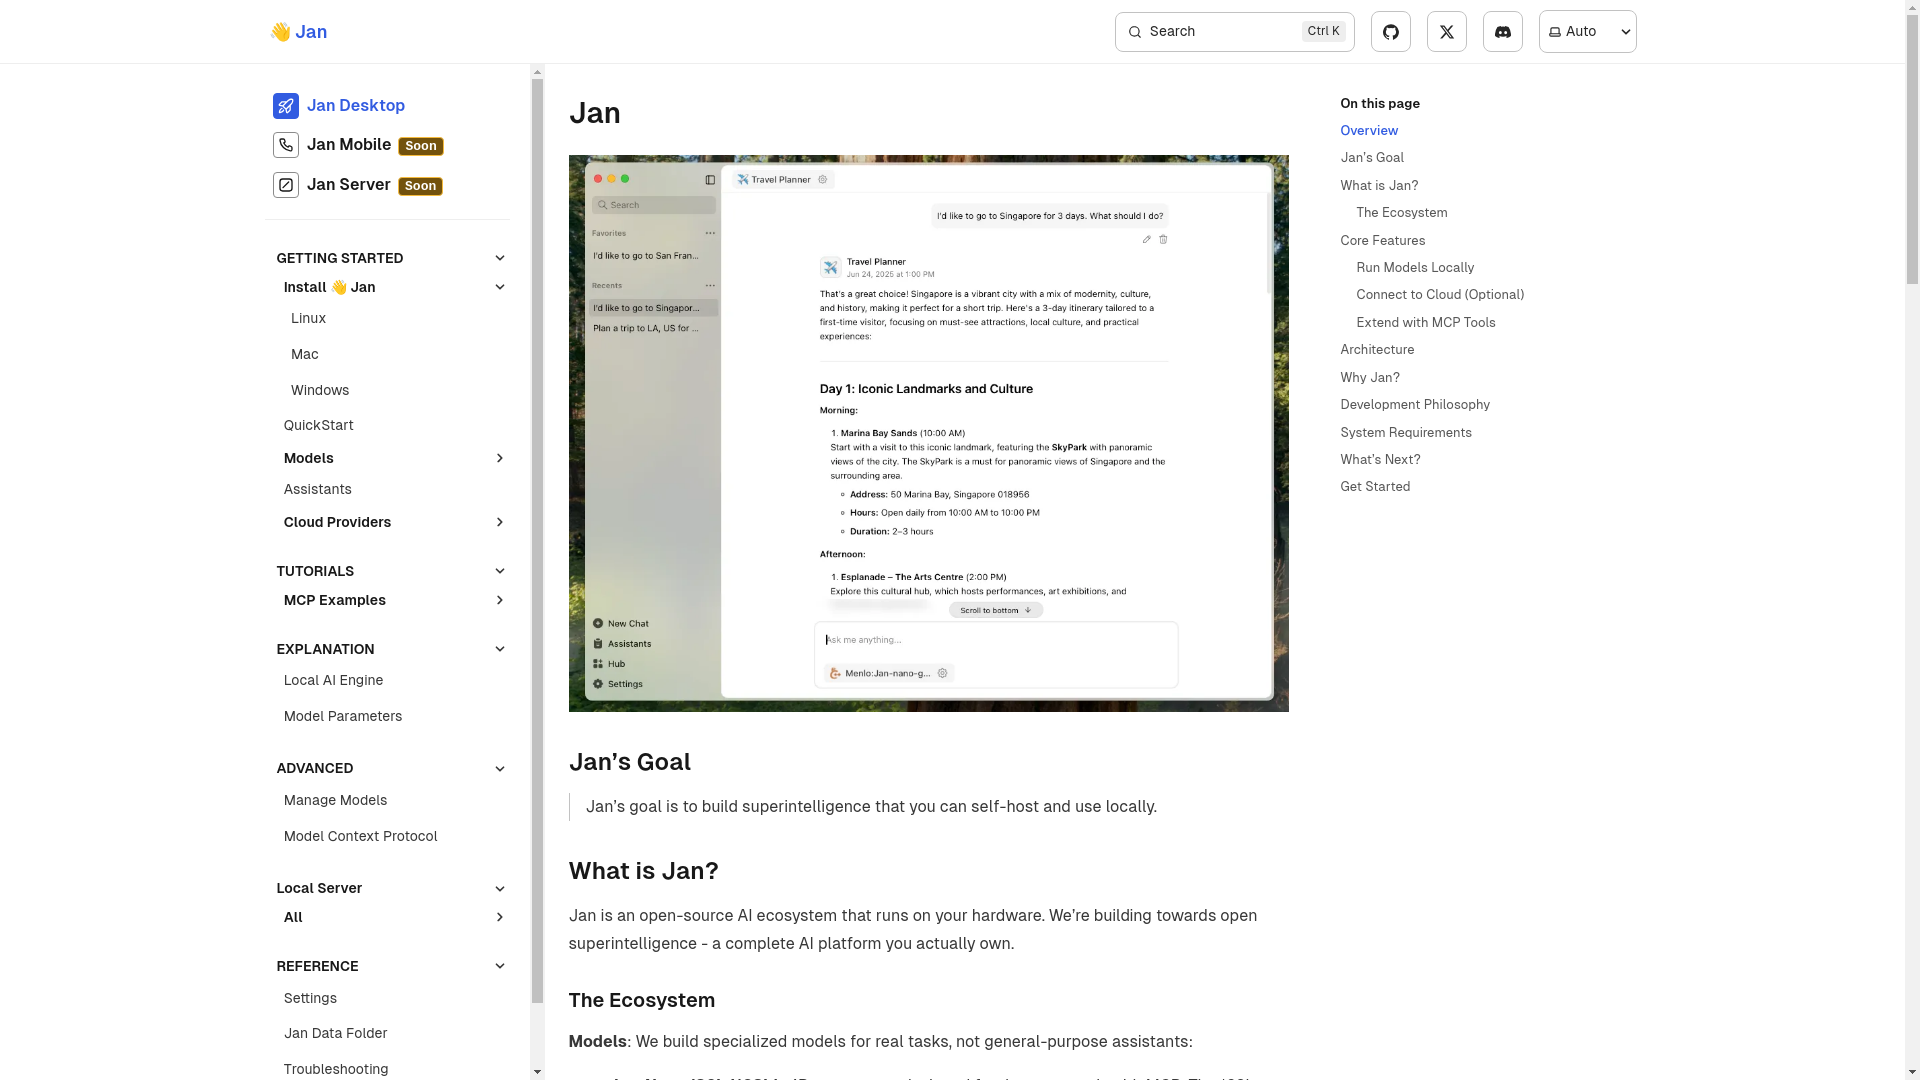The height and width of the screenshot is (1080, 1920).
Task: Jump to Extend with MCP Tools
Action: pyautogui.click(x=1425, y=323)
